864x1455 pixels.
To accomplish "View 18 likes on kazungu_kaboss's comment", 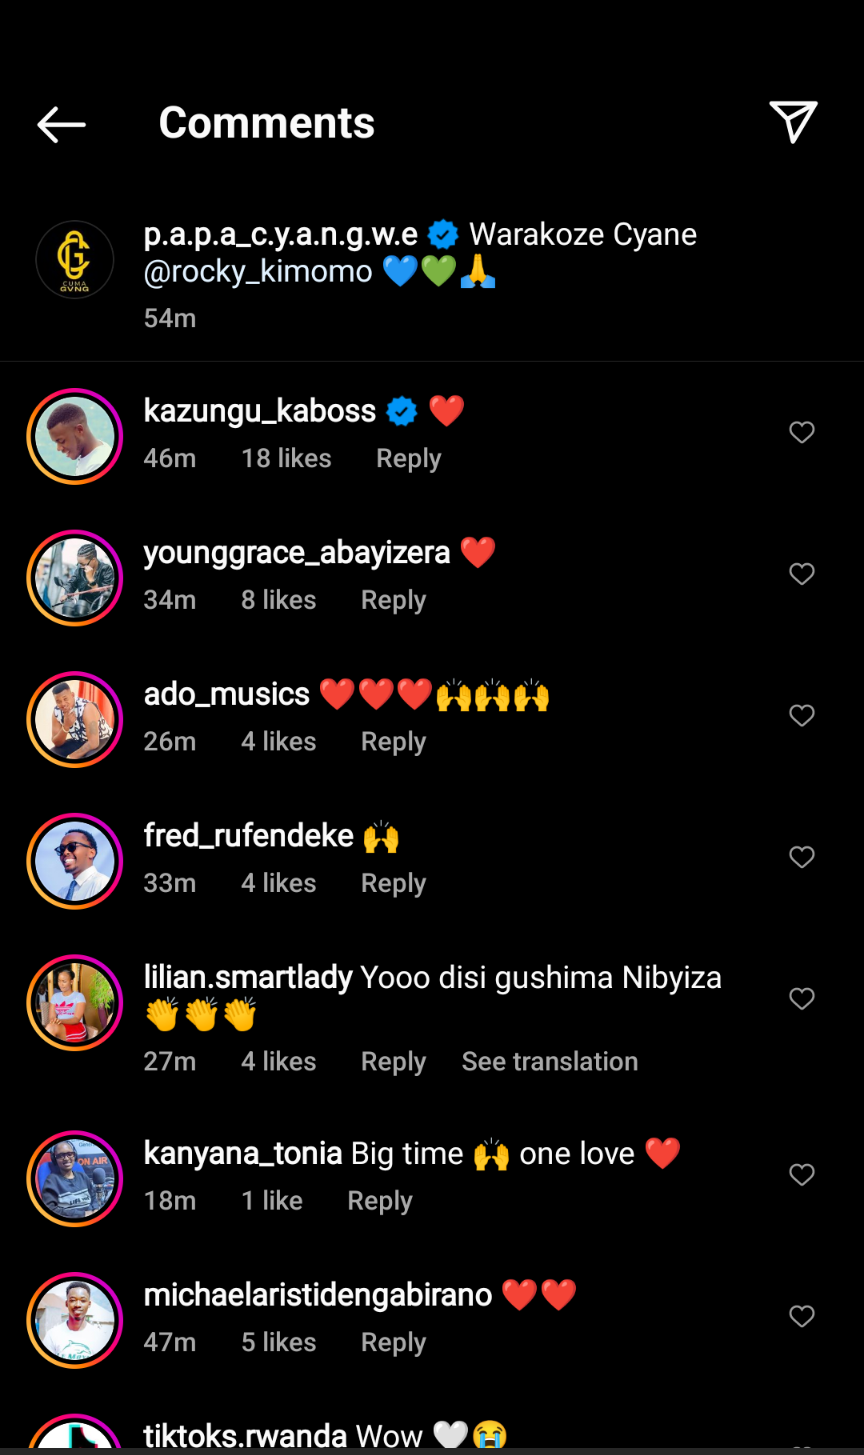I will pyautogui.click(x=286, y=459).
